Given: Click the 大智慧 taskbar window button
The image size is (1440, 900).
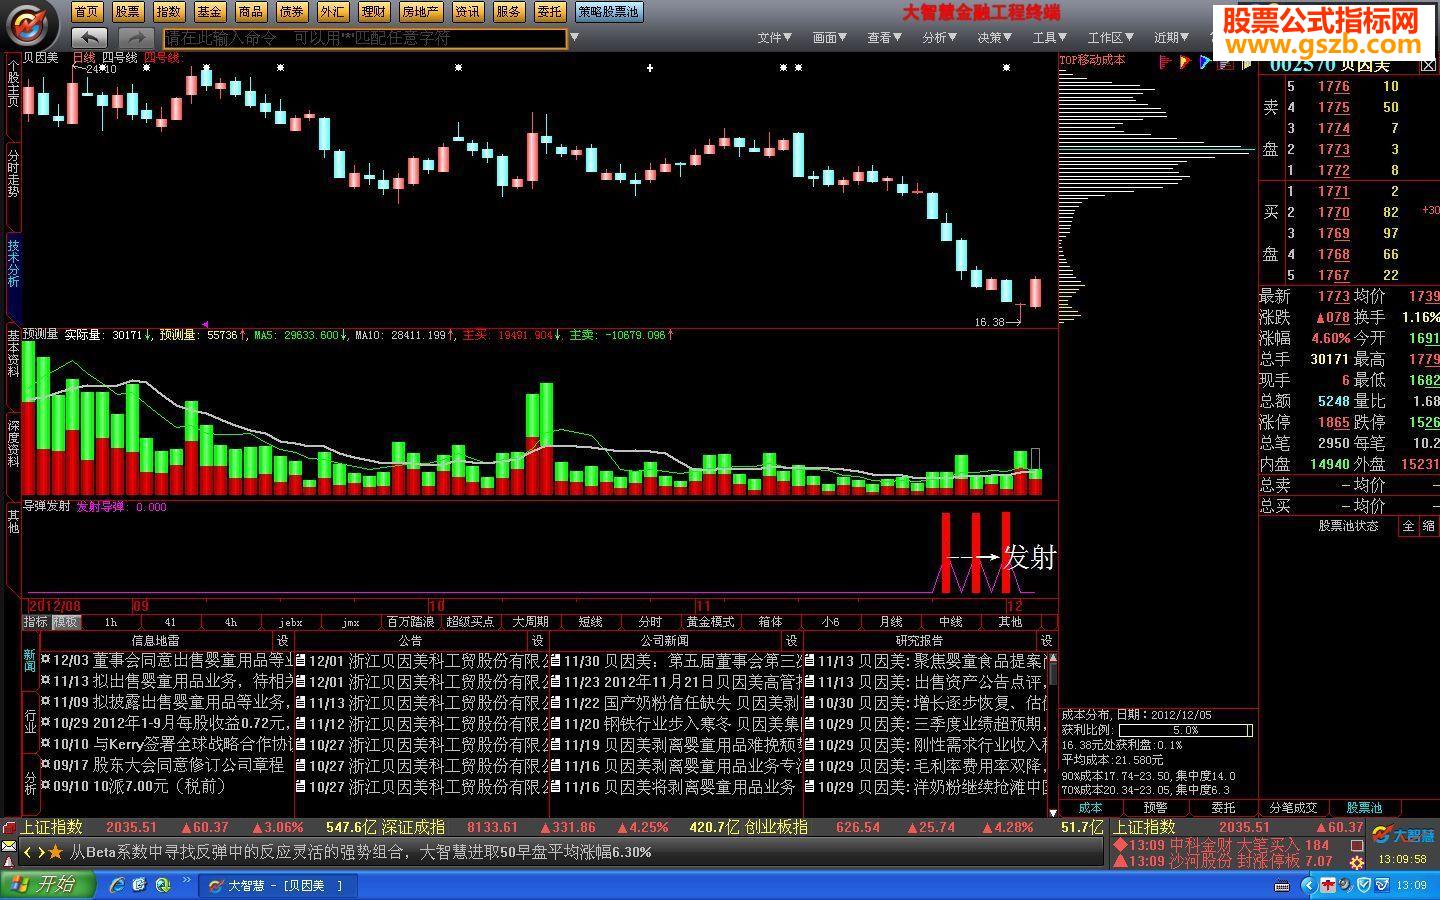Looking at the screenshot, I should point(277,885).
